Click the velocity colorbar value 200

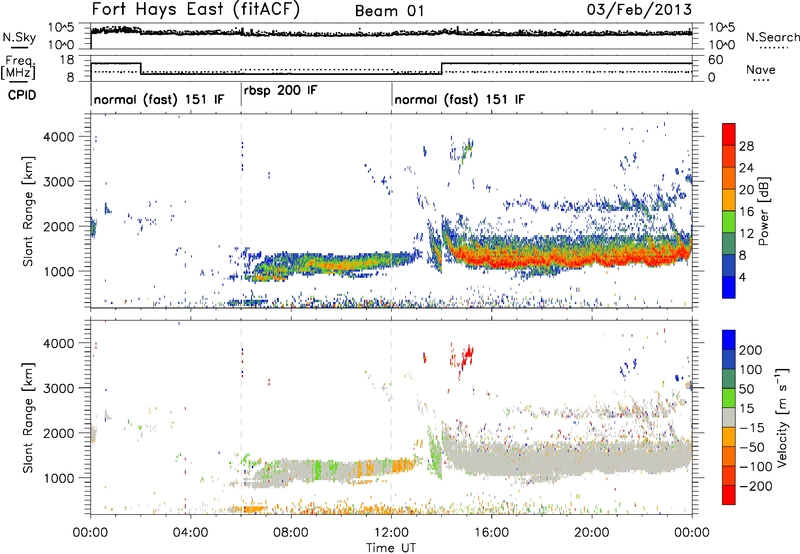click(751, 350)
